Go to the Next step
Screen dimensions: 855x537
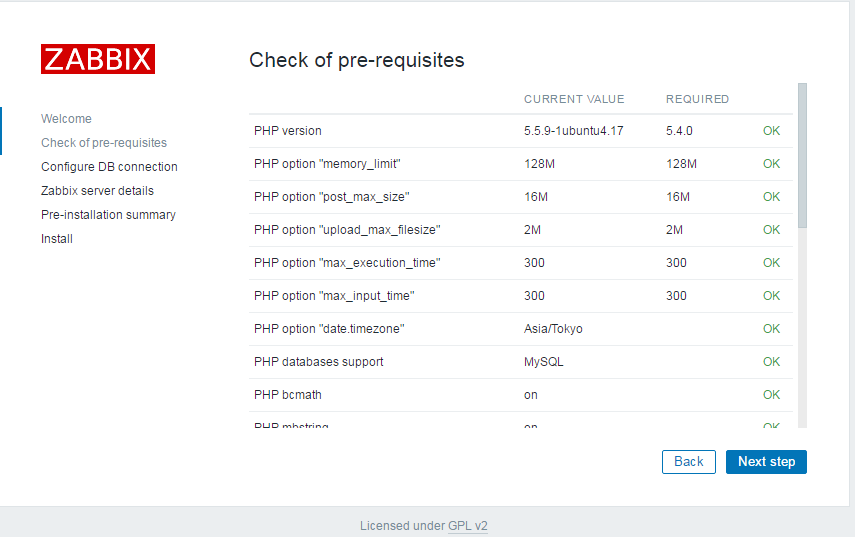(766, 462)
